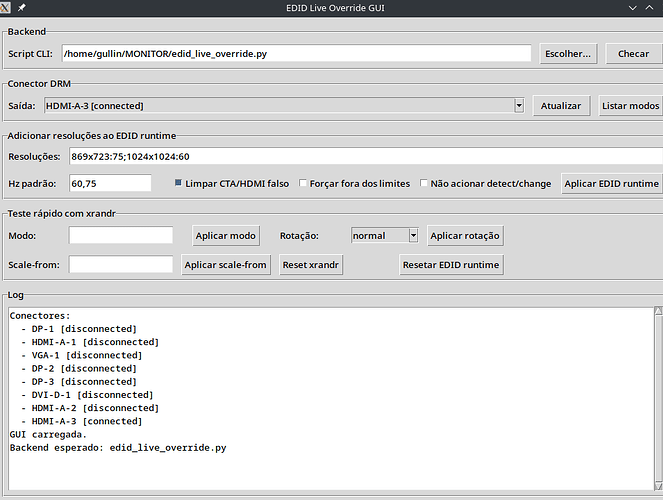Click the Resetar EDID runtime button
Screen dimensions: 663x500
pos(451,265)
